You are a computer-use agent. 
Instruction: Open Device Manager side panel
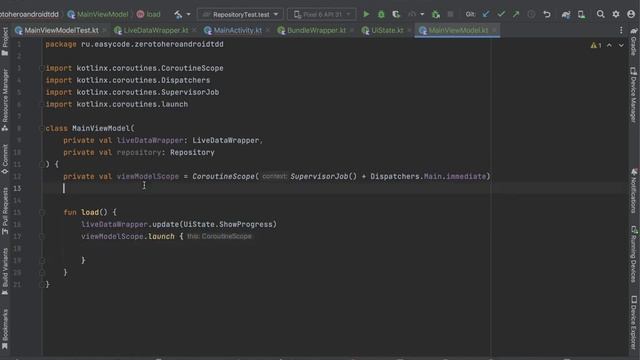[x=633, y=94]
